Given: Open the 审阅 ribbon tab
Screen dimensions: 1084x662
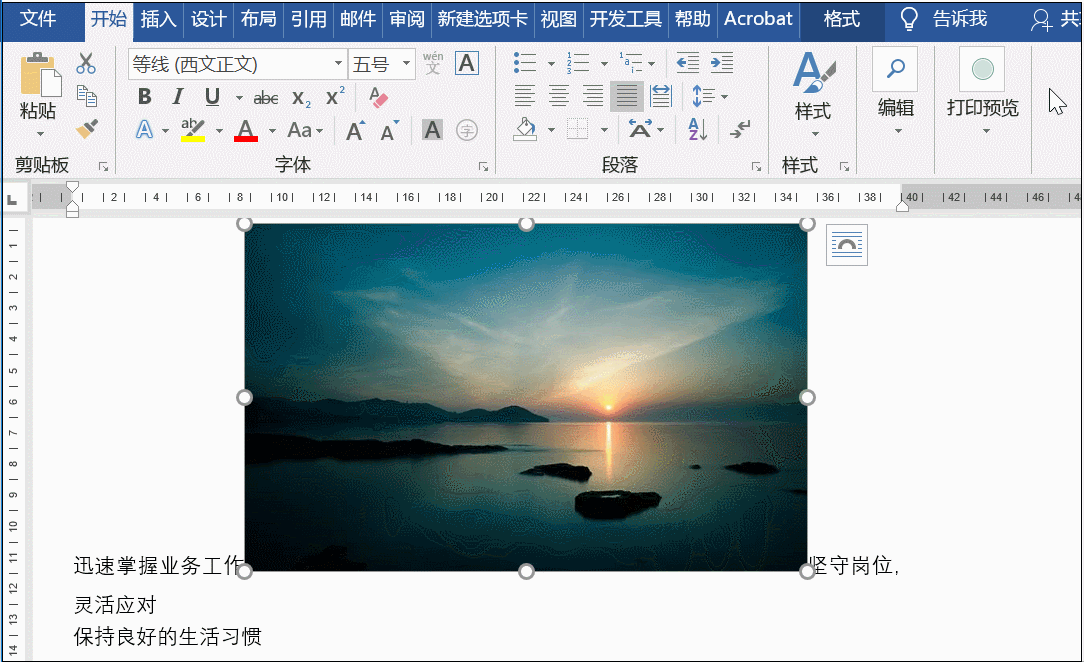Looking at the screenshot, I should (x=406, y=19).
